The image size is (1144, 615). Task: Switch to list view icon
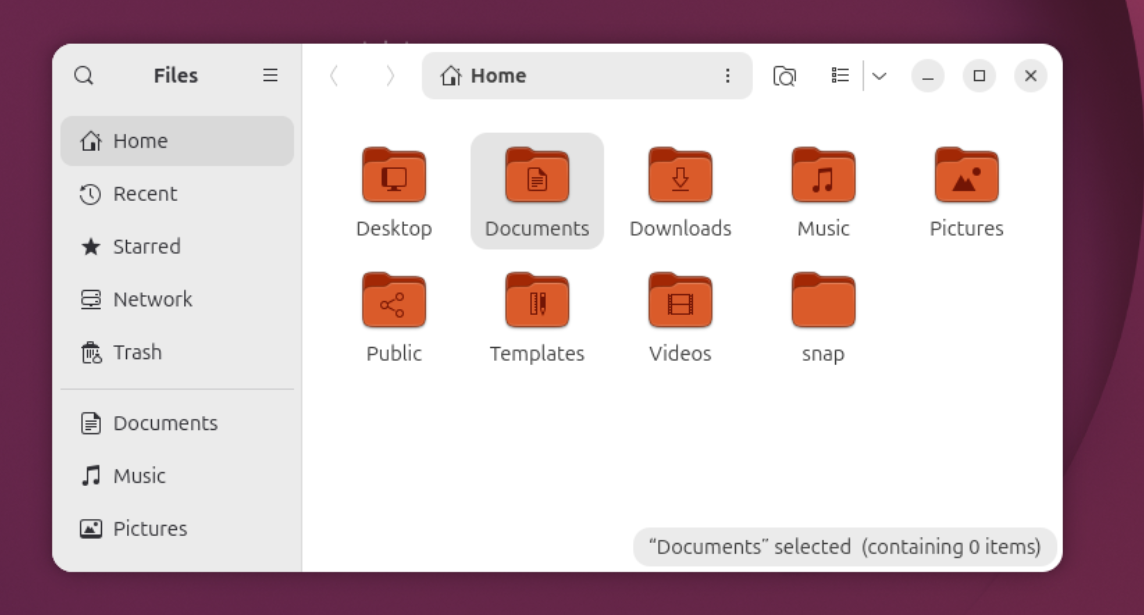click(840, 76)
